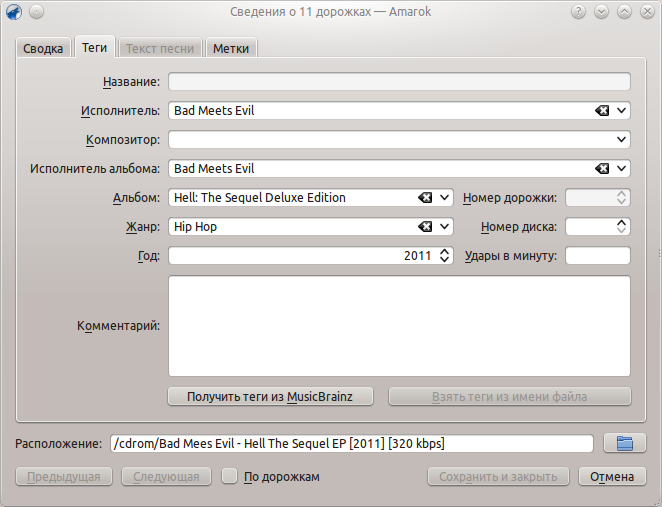Decrease the Номер диска spinner value
Screen dimensions: 662x507
621,230
